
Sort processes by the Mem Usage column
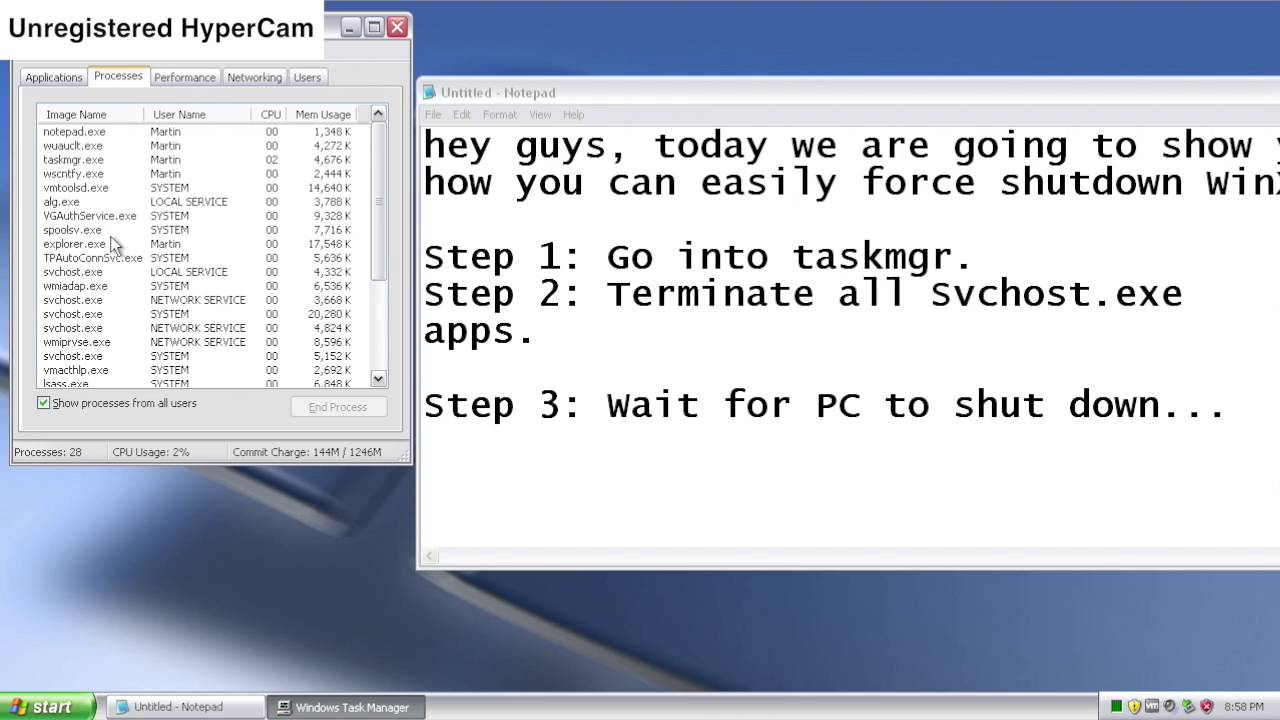pos(322,115)
